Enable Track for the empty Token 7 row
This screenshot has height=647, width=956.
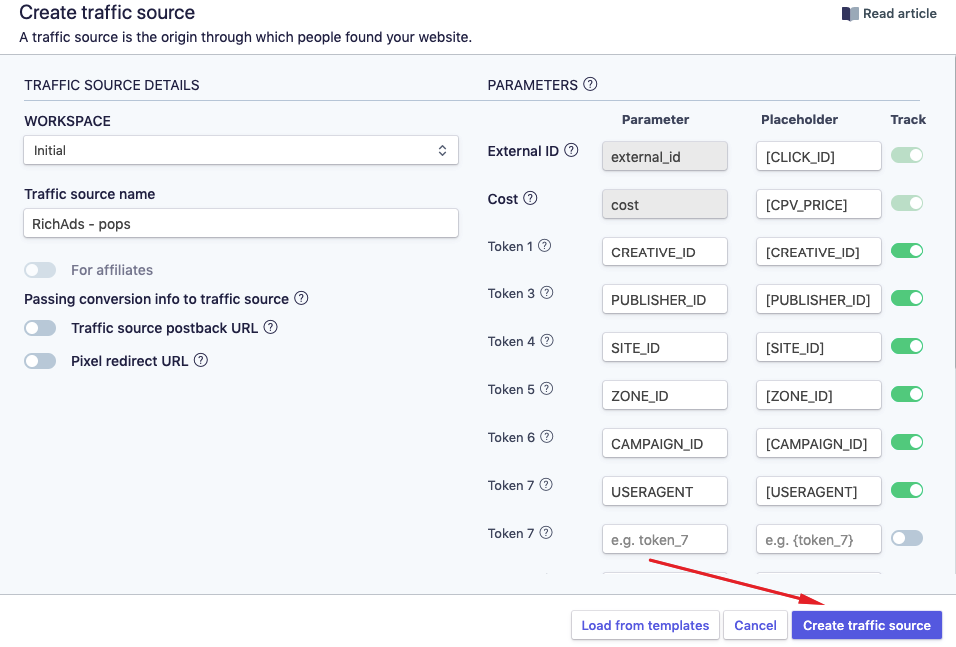pos(907,537)
